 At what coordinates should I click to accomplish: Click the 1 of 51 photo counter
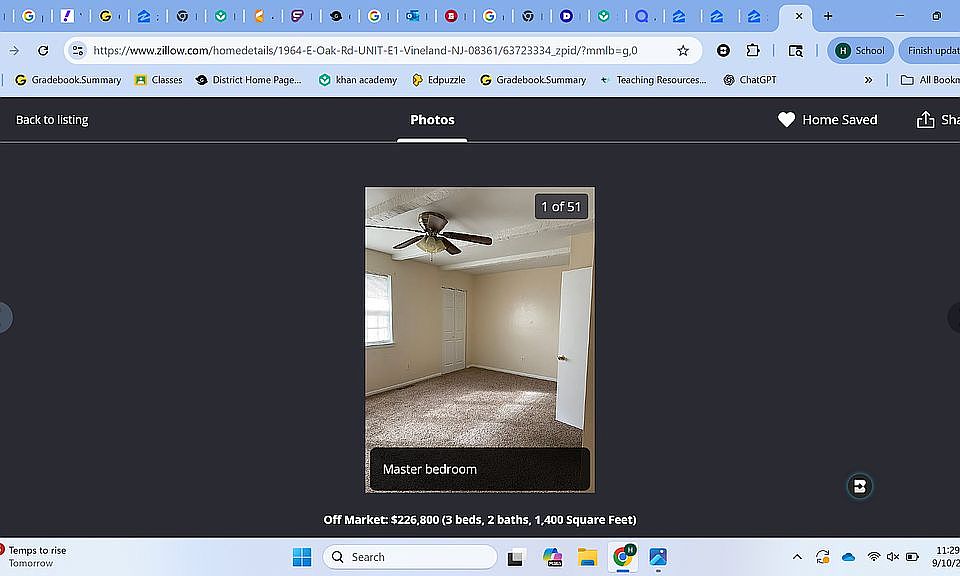[561, 207]
